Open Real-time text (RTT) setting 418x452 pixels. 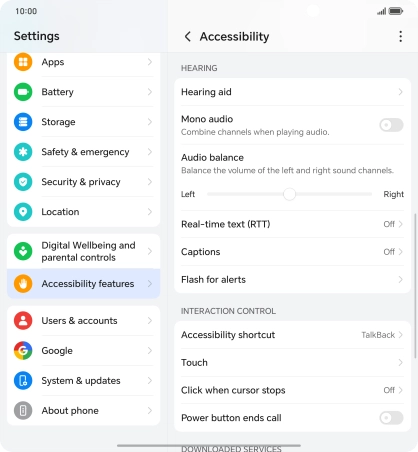pos(292,224)
